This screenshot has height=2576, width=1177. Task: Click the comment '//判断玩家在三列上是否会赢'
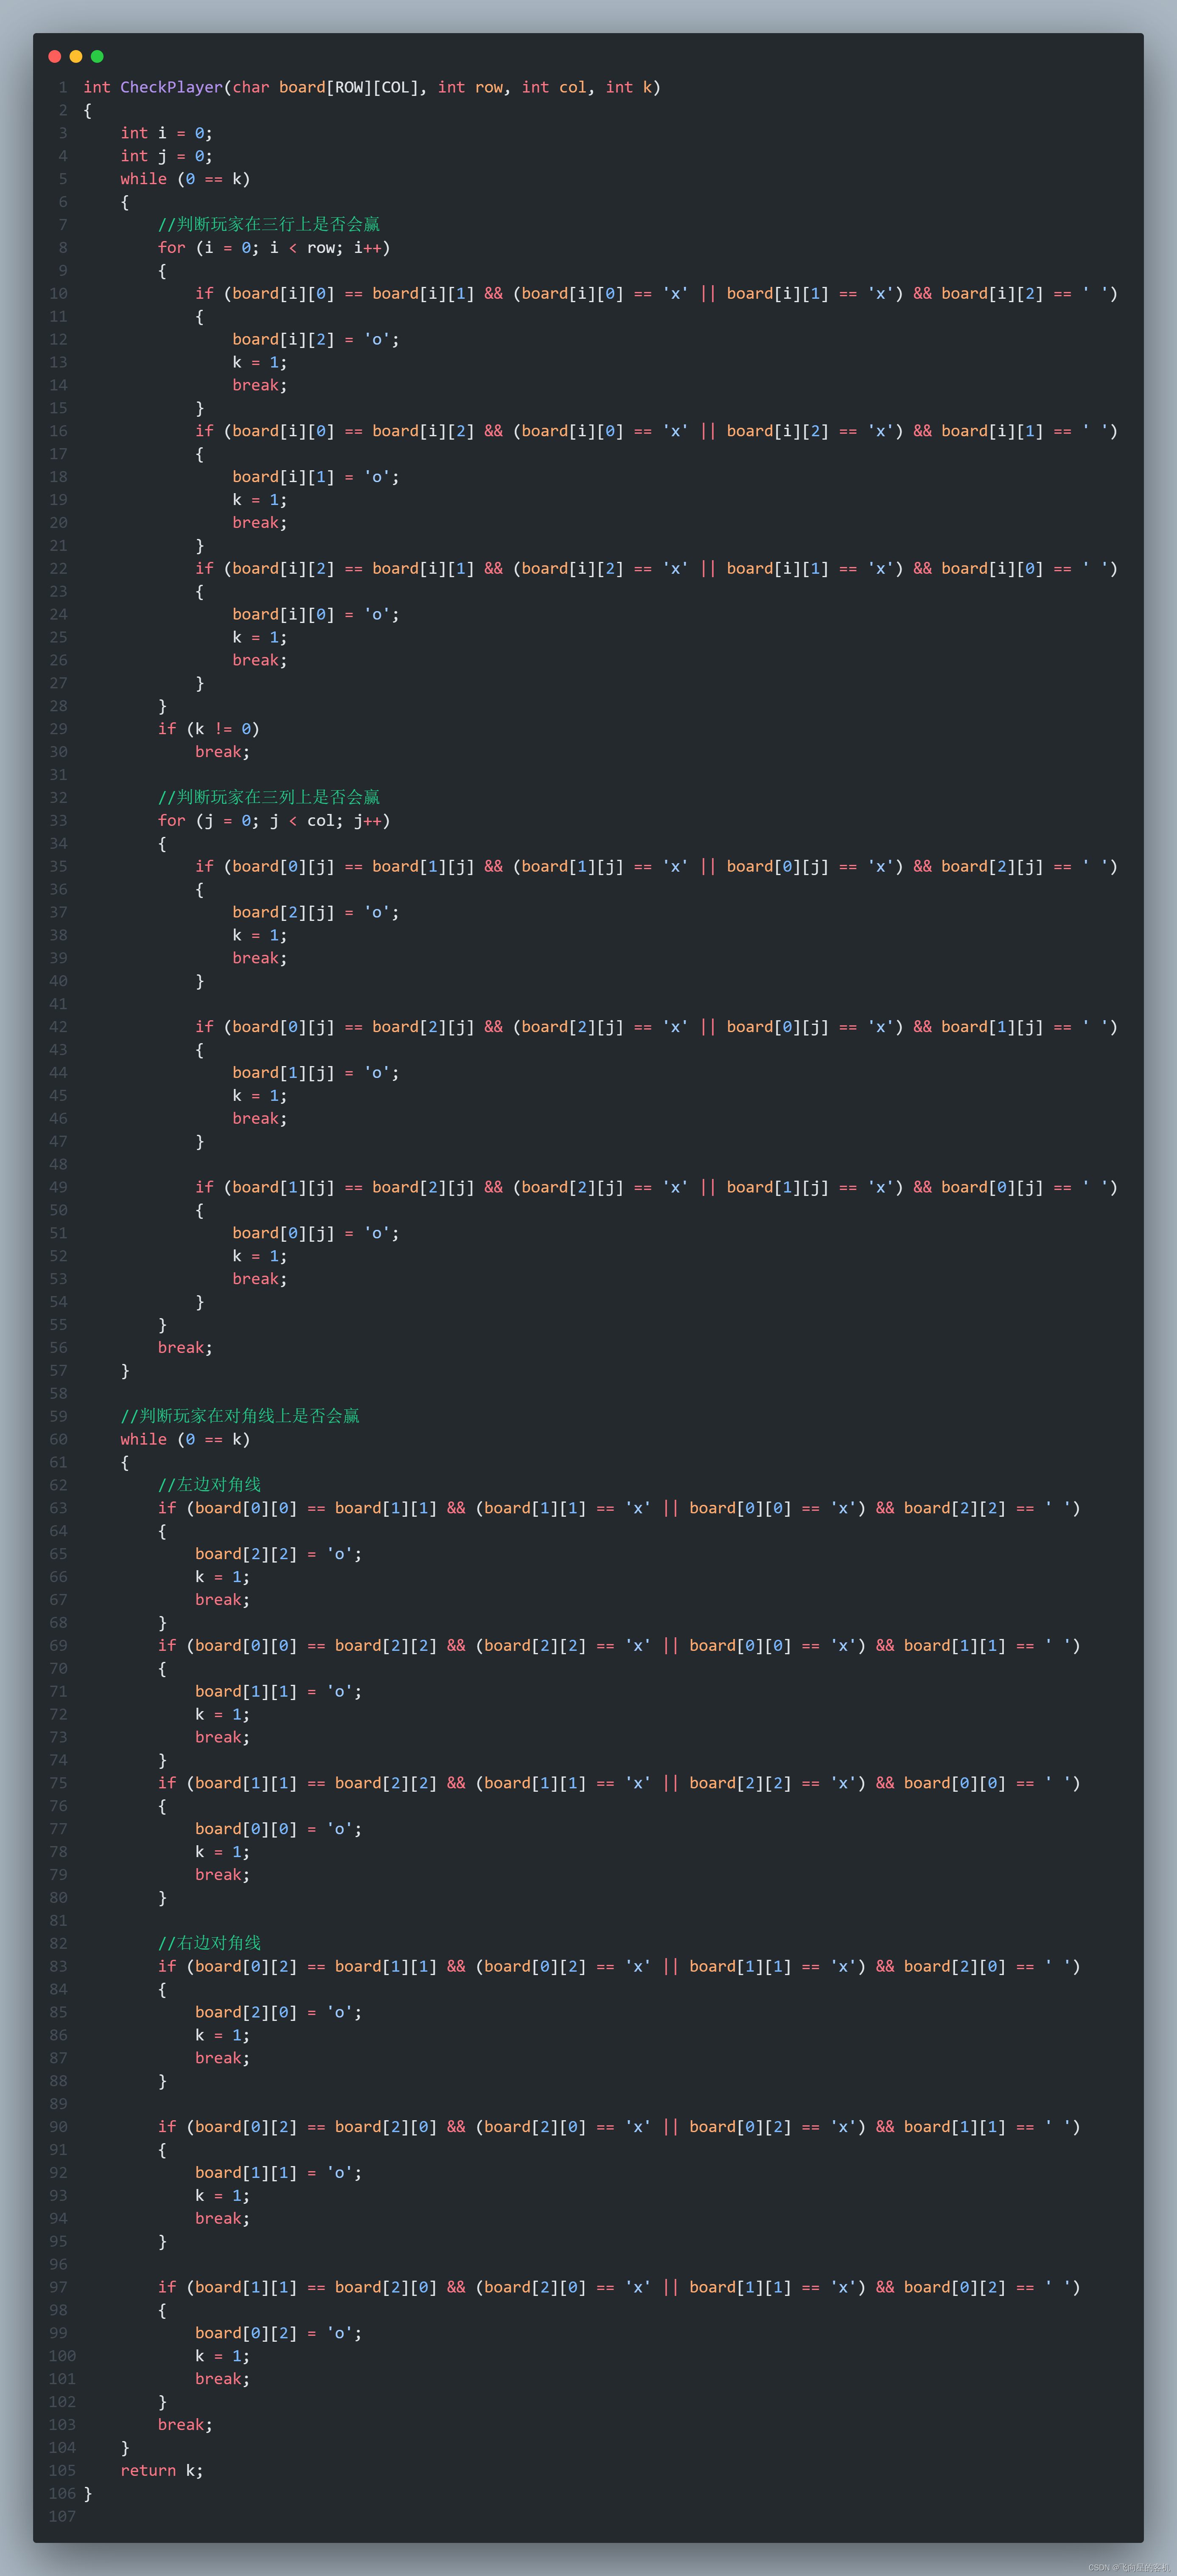point(268,797)
